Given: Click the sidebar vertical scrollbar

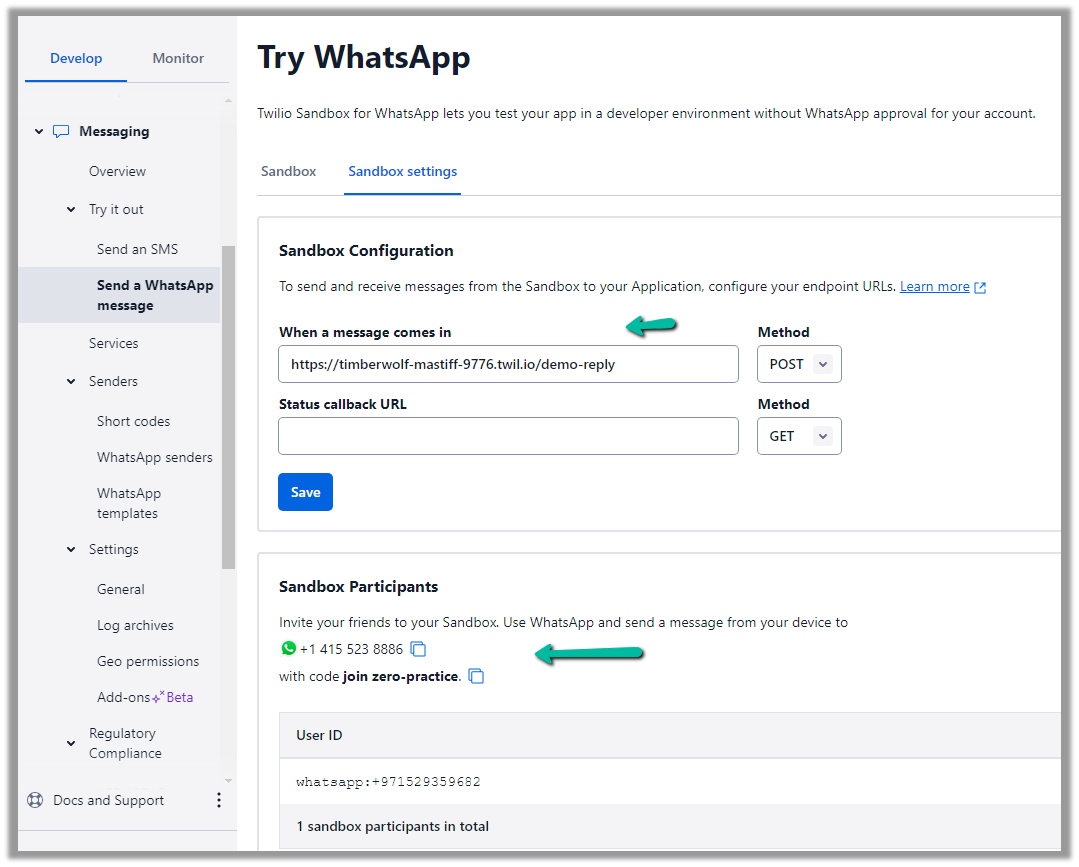Looking at the screenshot, I should coord(228,400).
